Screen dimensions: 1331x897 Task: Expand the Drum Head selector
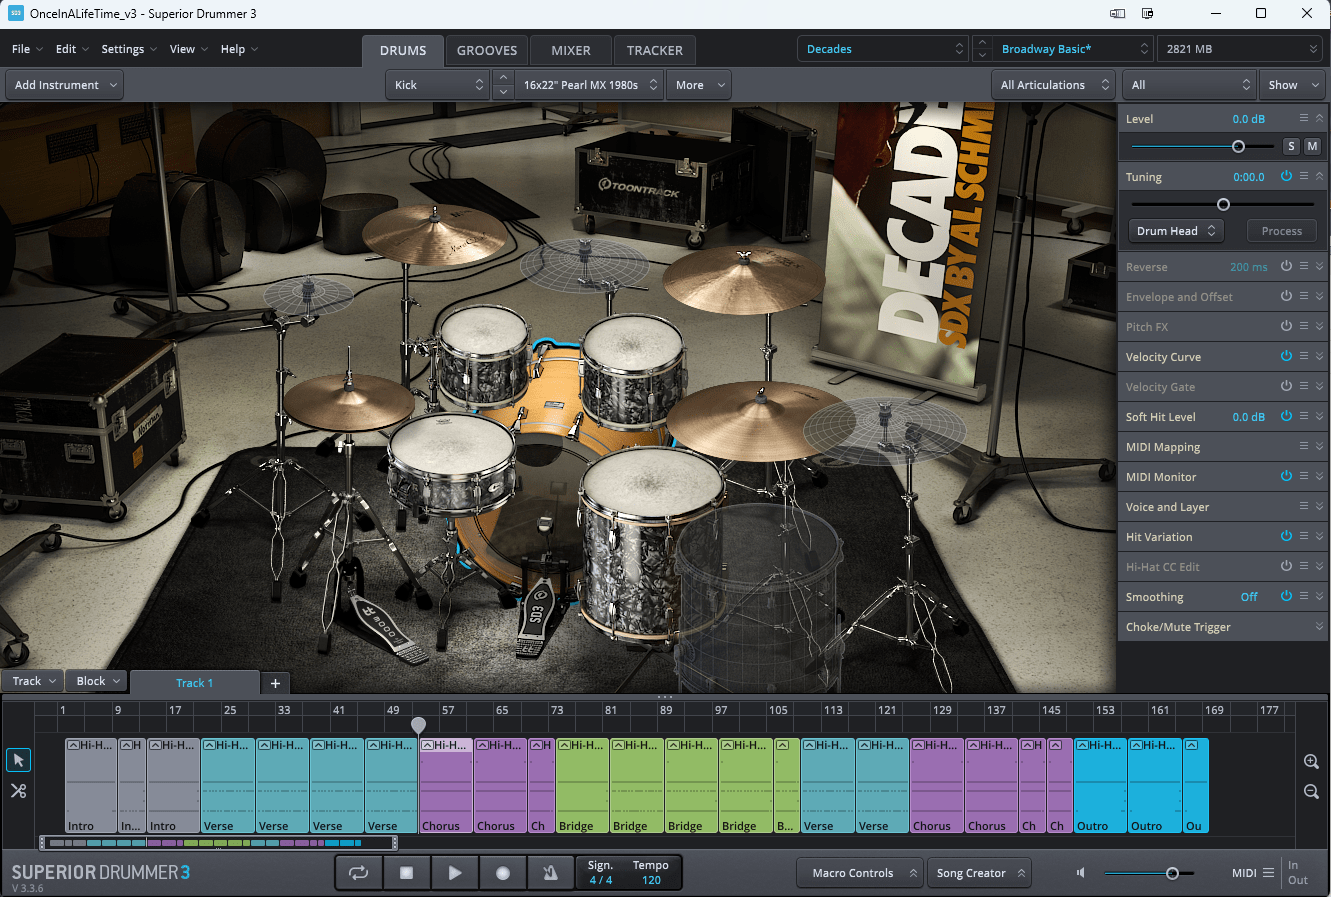[1176, 231]
